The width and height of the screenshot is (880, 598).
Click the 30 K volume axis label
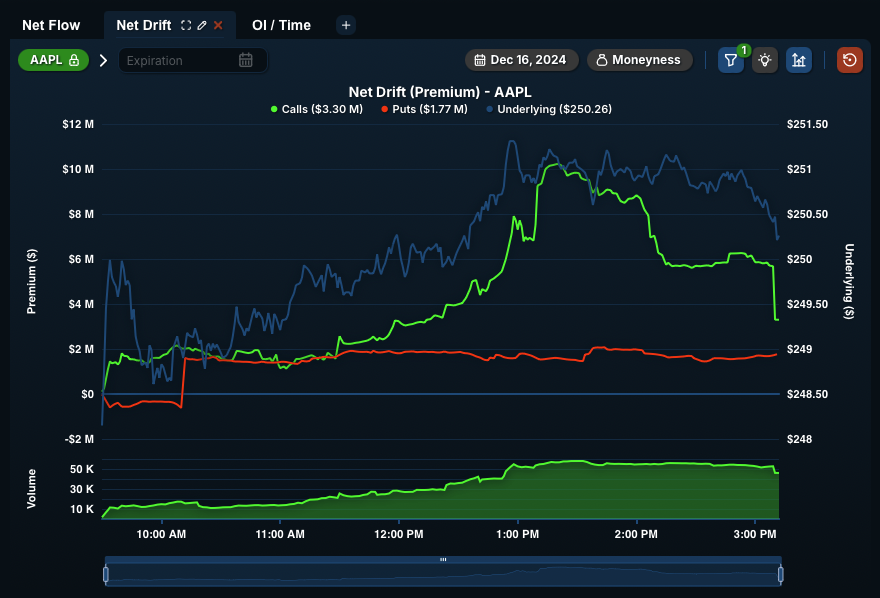(x=82, y=489)
